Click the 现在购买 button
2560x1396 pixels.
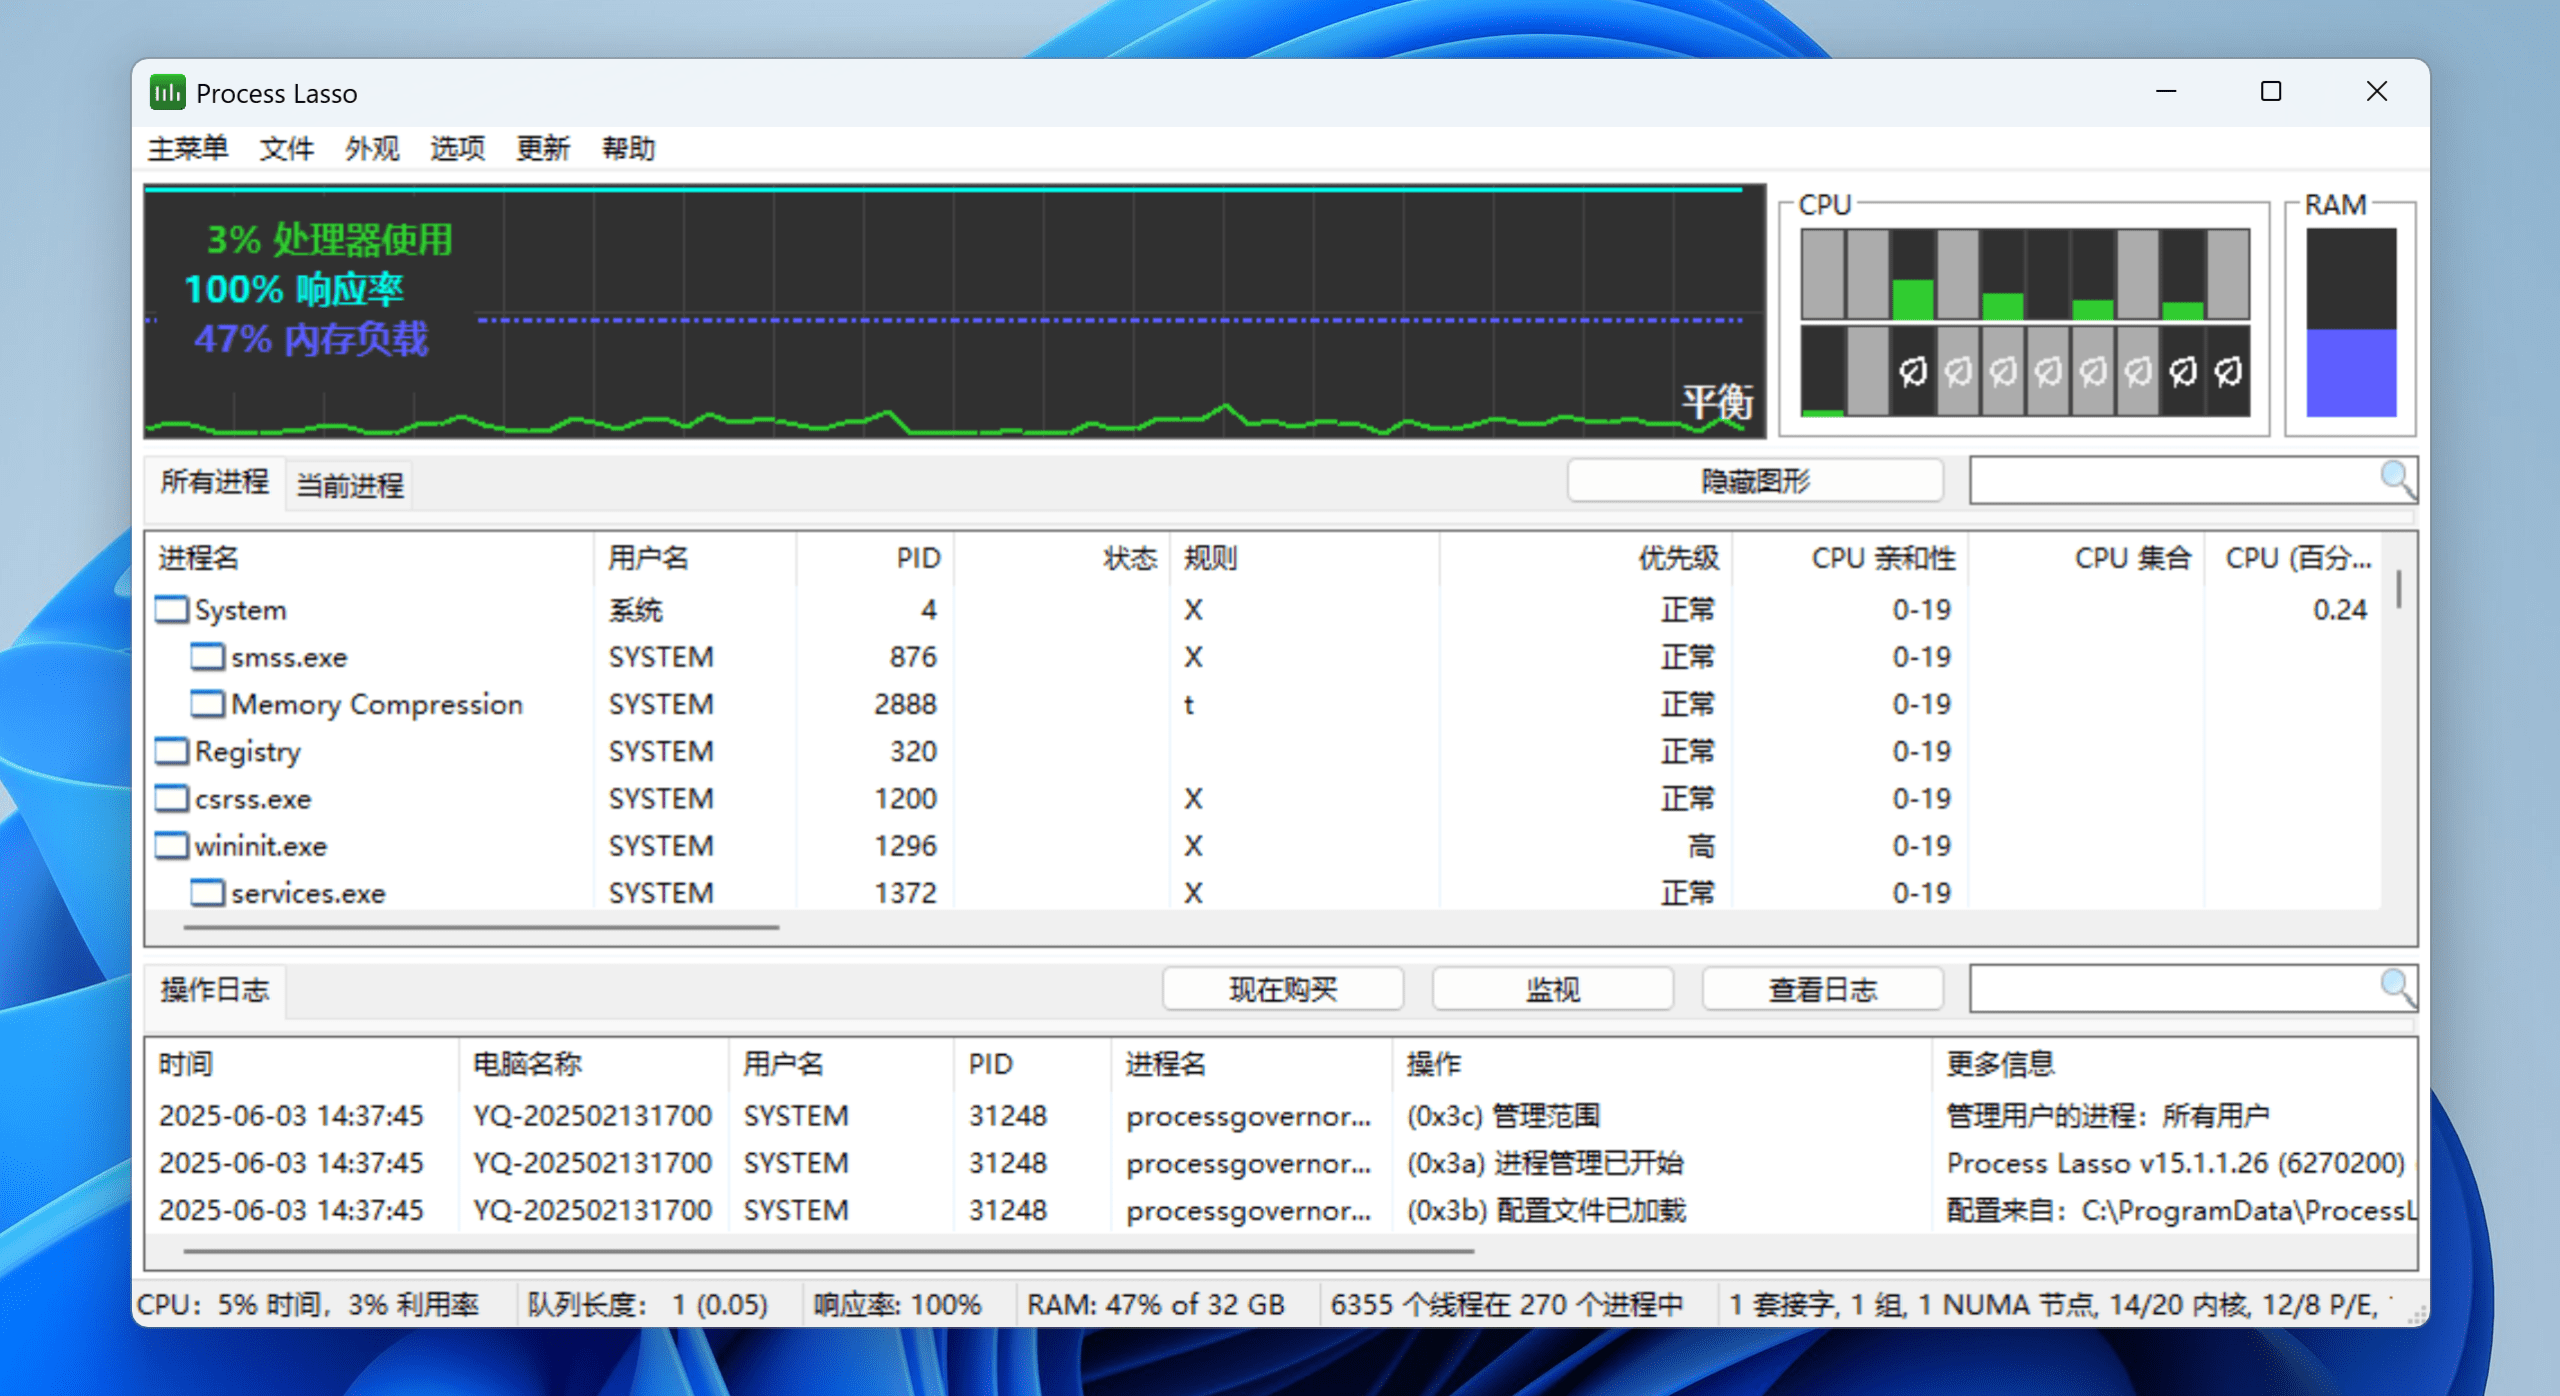(x=1283, y=989)
